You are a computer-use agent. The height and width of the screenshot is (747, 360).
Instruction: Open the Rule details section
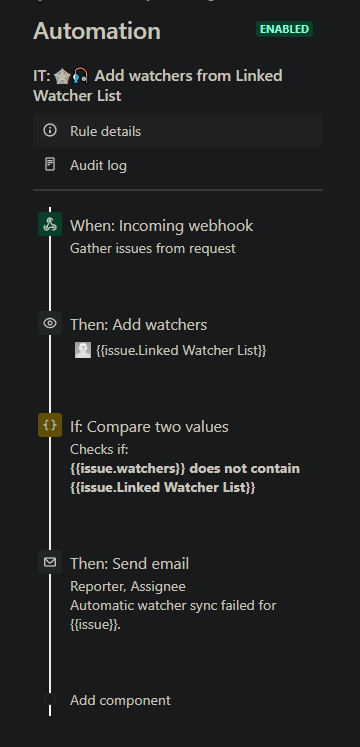click(178, 130)
